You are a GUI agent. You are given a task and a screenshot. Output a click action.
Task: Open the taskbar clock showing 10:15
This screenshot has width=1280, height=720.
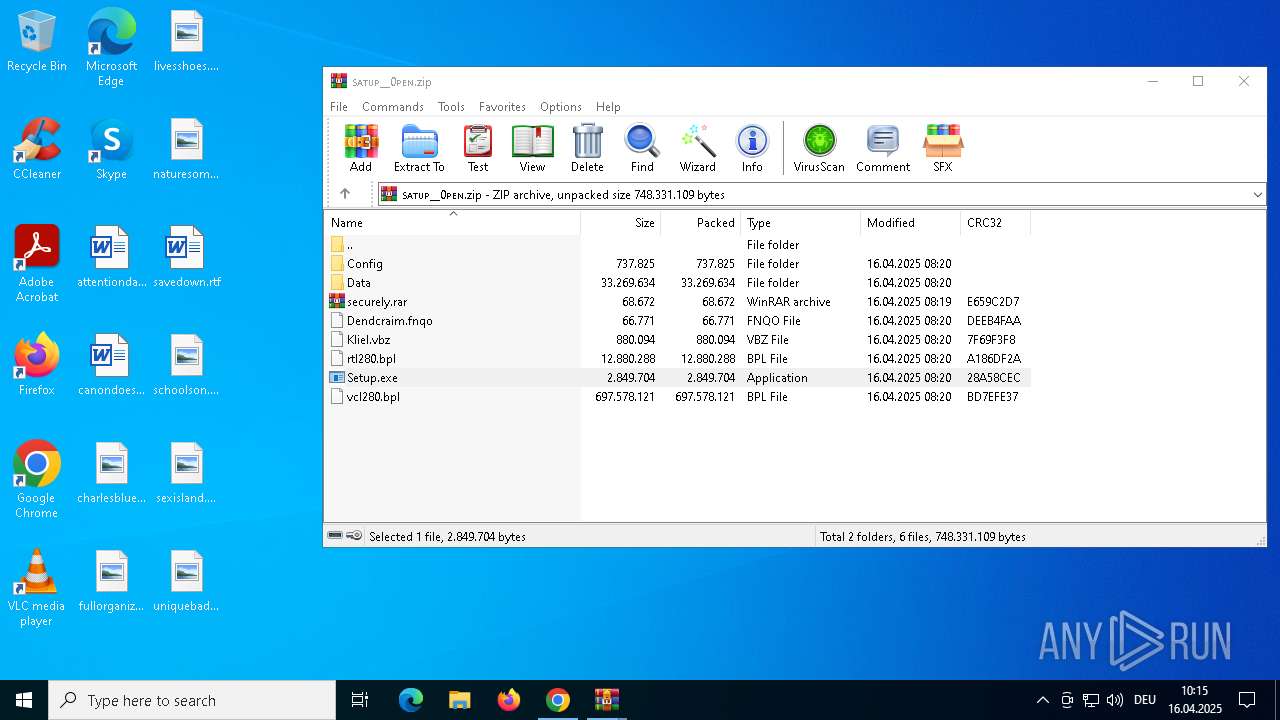(x=1195, y=700)
